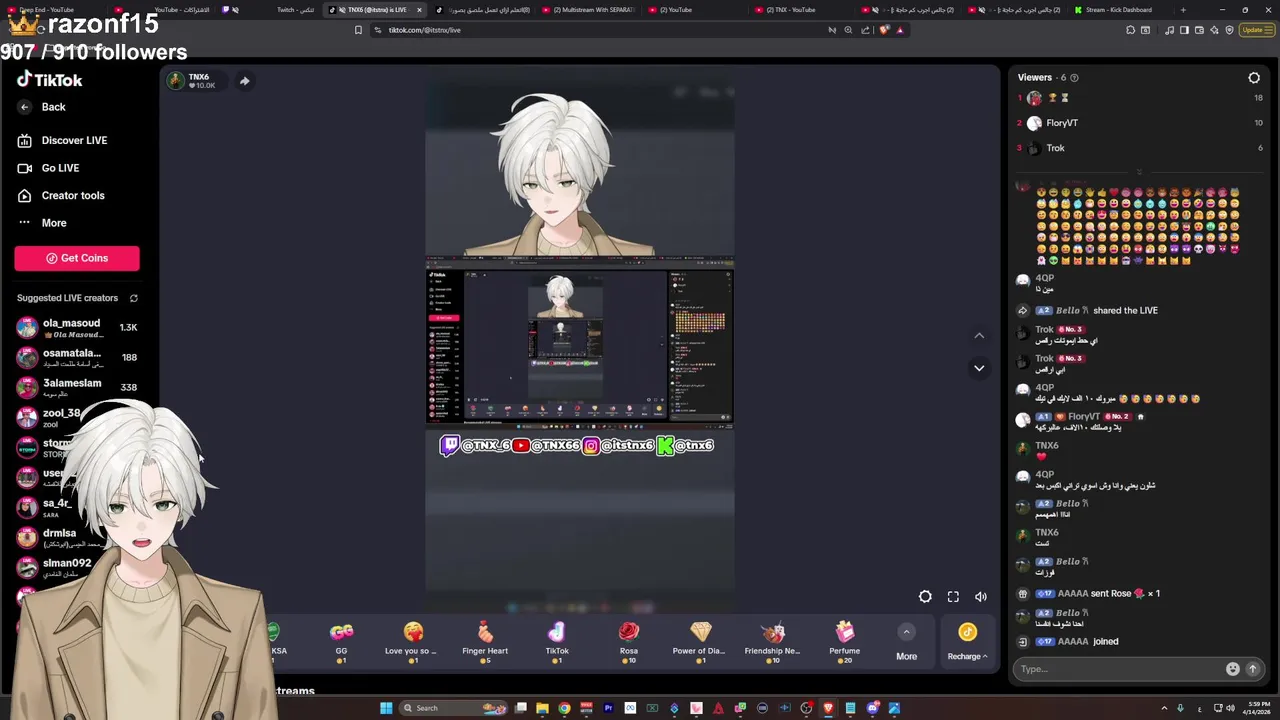This screenshot has height=720, width=1280.
Task: Send the GG gift
Action: coord(341,641)
